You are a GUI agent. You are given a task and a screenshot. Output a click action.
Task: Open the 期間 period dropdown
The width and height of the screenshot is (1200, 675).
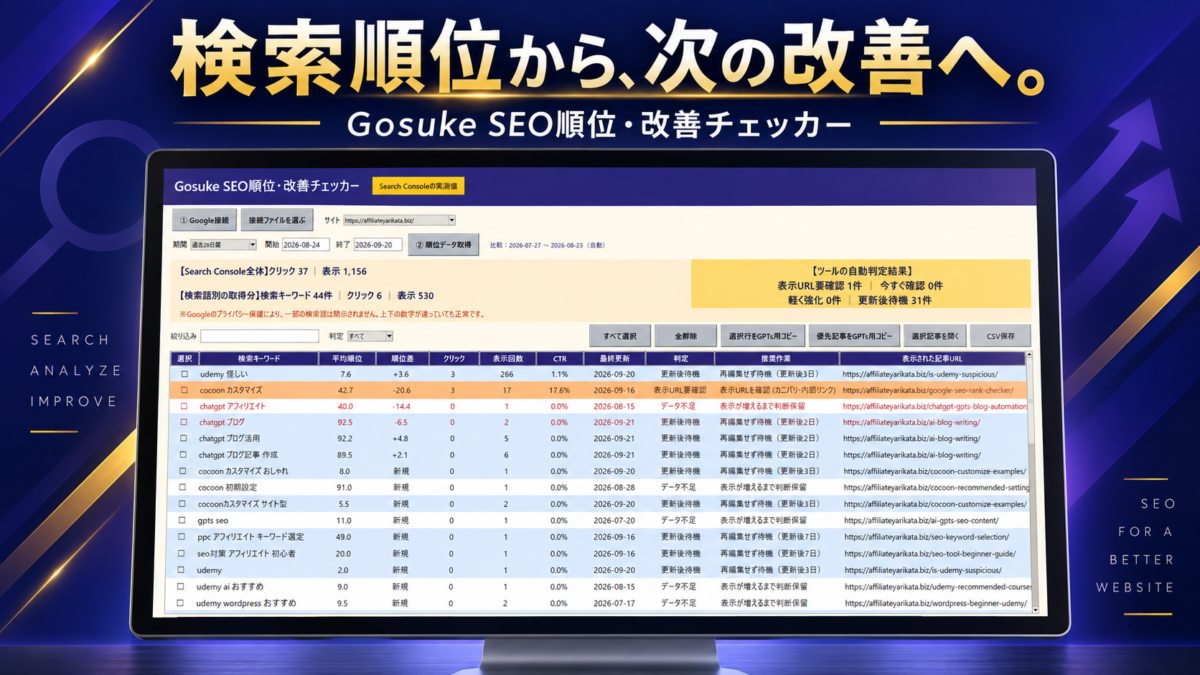click(x=223, y=244)
